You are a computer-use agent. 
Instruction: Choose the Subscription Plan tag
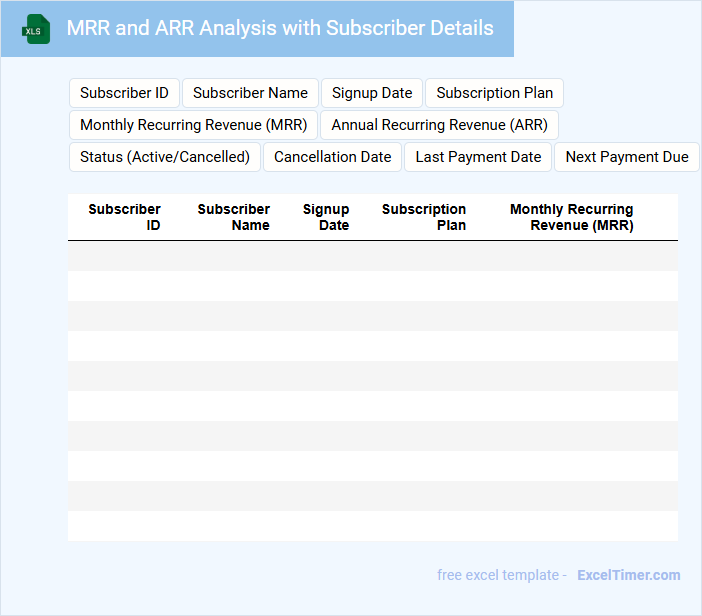coord(494,93)
